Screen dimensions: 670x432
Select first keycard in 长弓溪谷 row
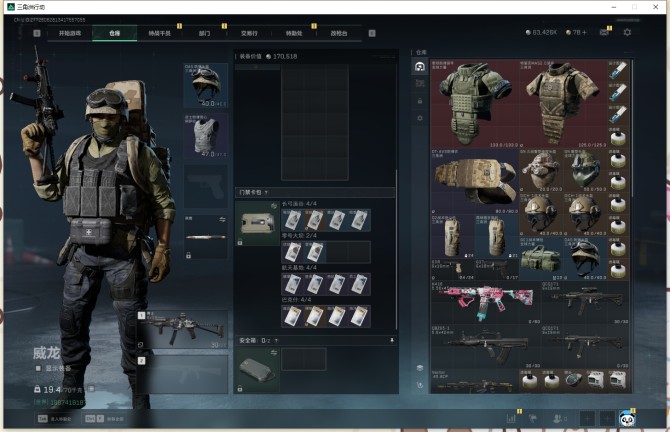pyautogui.click(x=293, y=220)
